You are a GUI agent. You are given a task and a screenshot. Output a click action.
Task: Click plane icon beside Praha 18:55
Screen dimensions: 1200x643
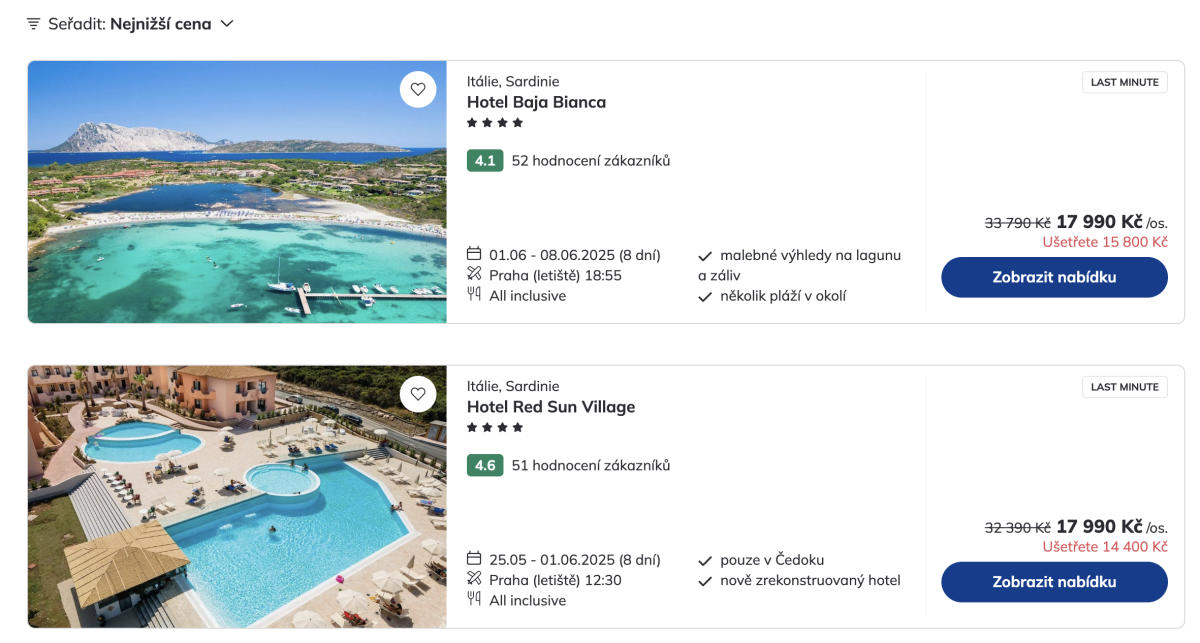(x=475, y=275)
